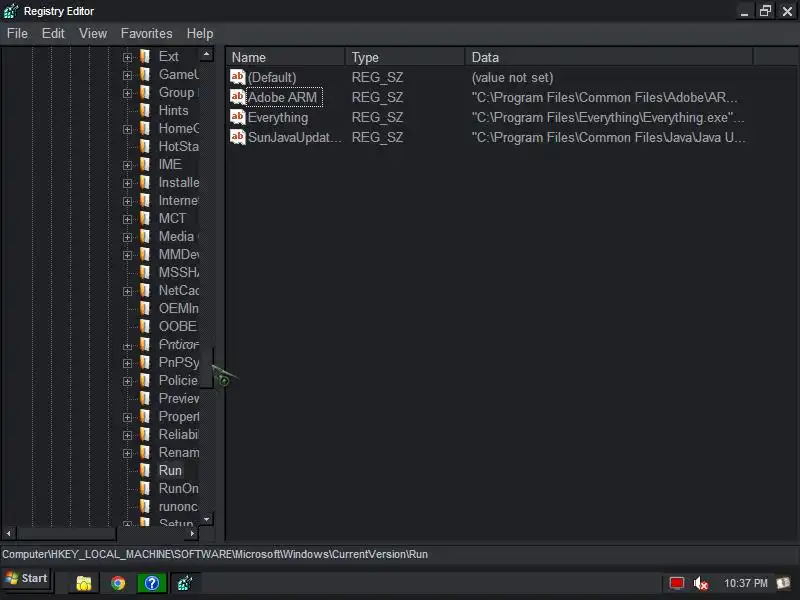Viewport: 800px width, 600px height.
Task: Click the Everything string value icon
Action: 238,117
